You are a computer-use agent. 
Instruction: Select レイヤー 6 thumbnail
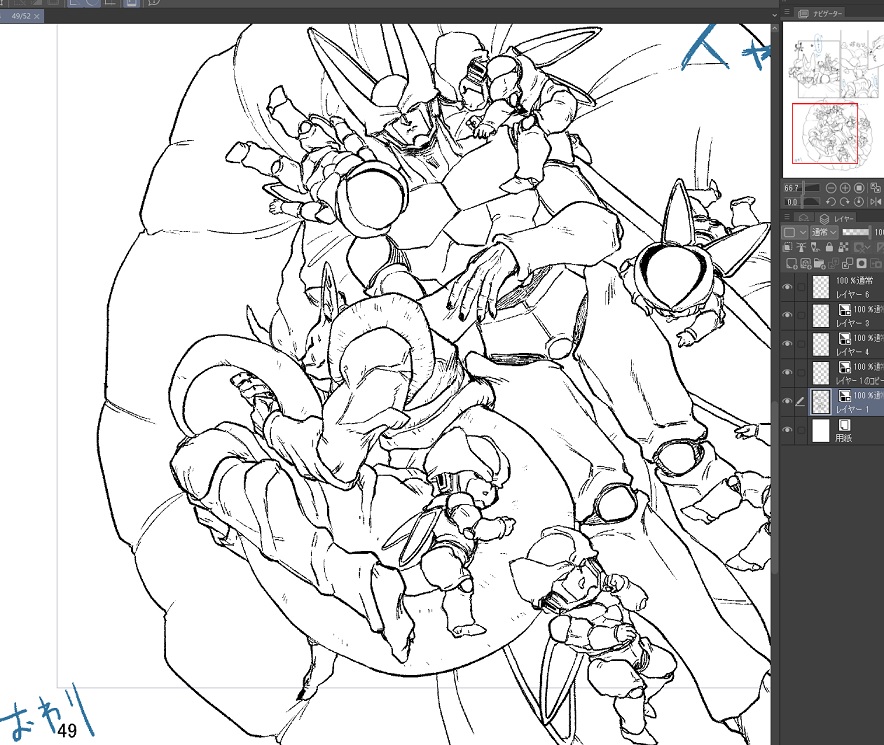pos(821,288)
